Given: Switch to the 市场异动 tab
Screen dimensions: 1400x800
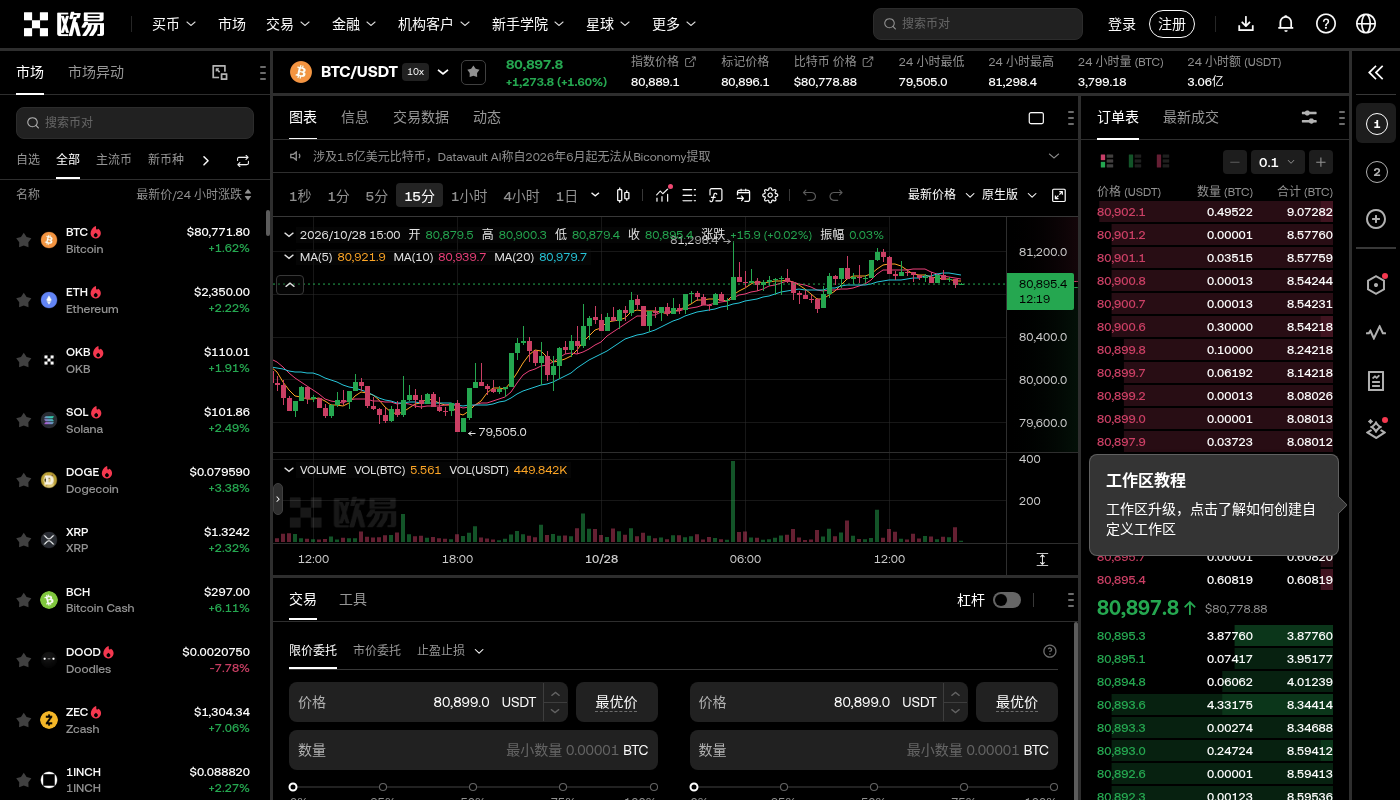Looking at the screenshot, I should click(x=96, y=72).
